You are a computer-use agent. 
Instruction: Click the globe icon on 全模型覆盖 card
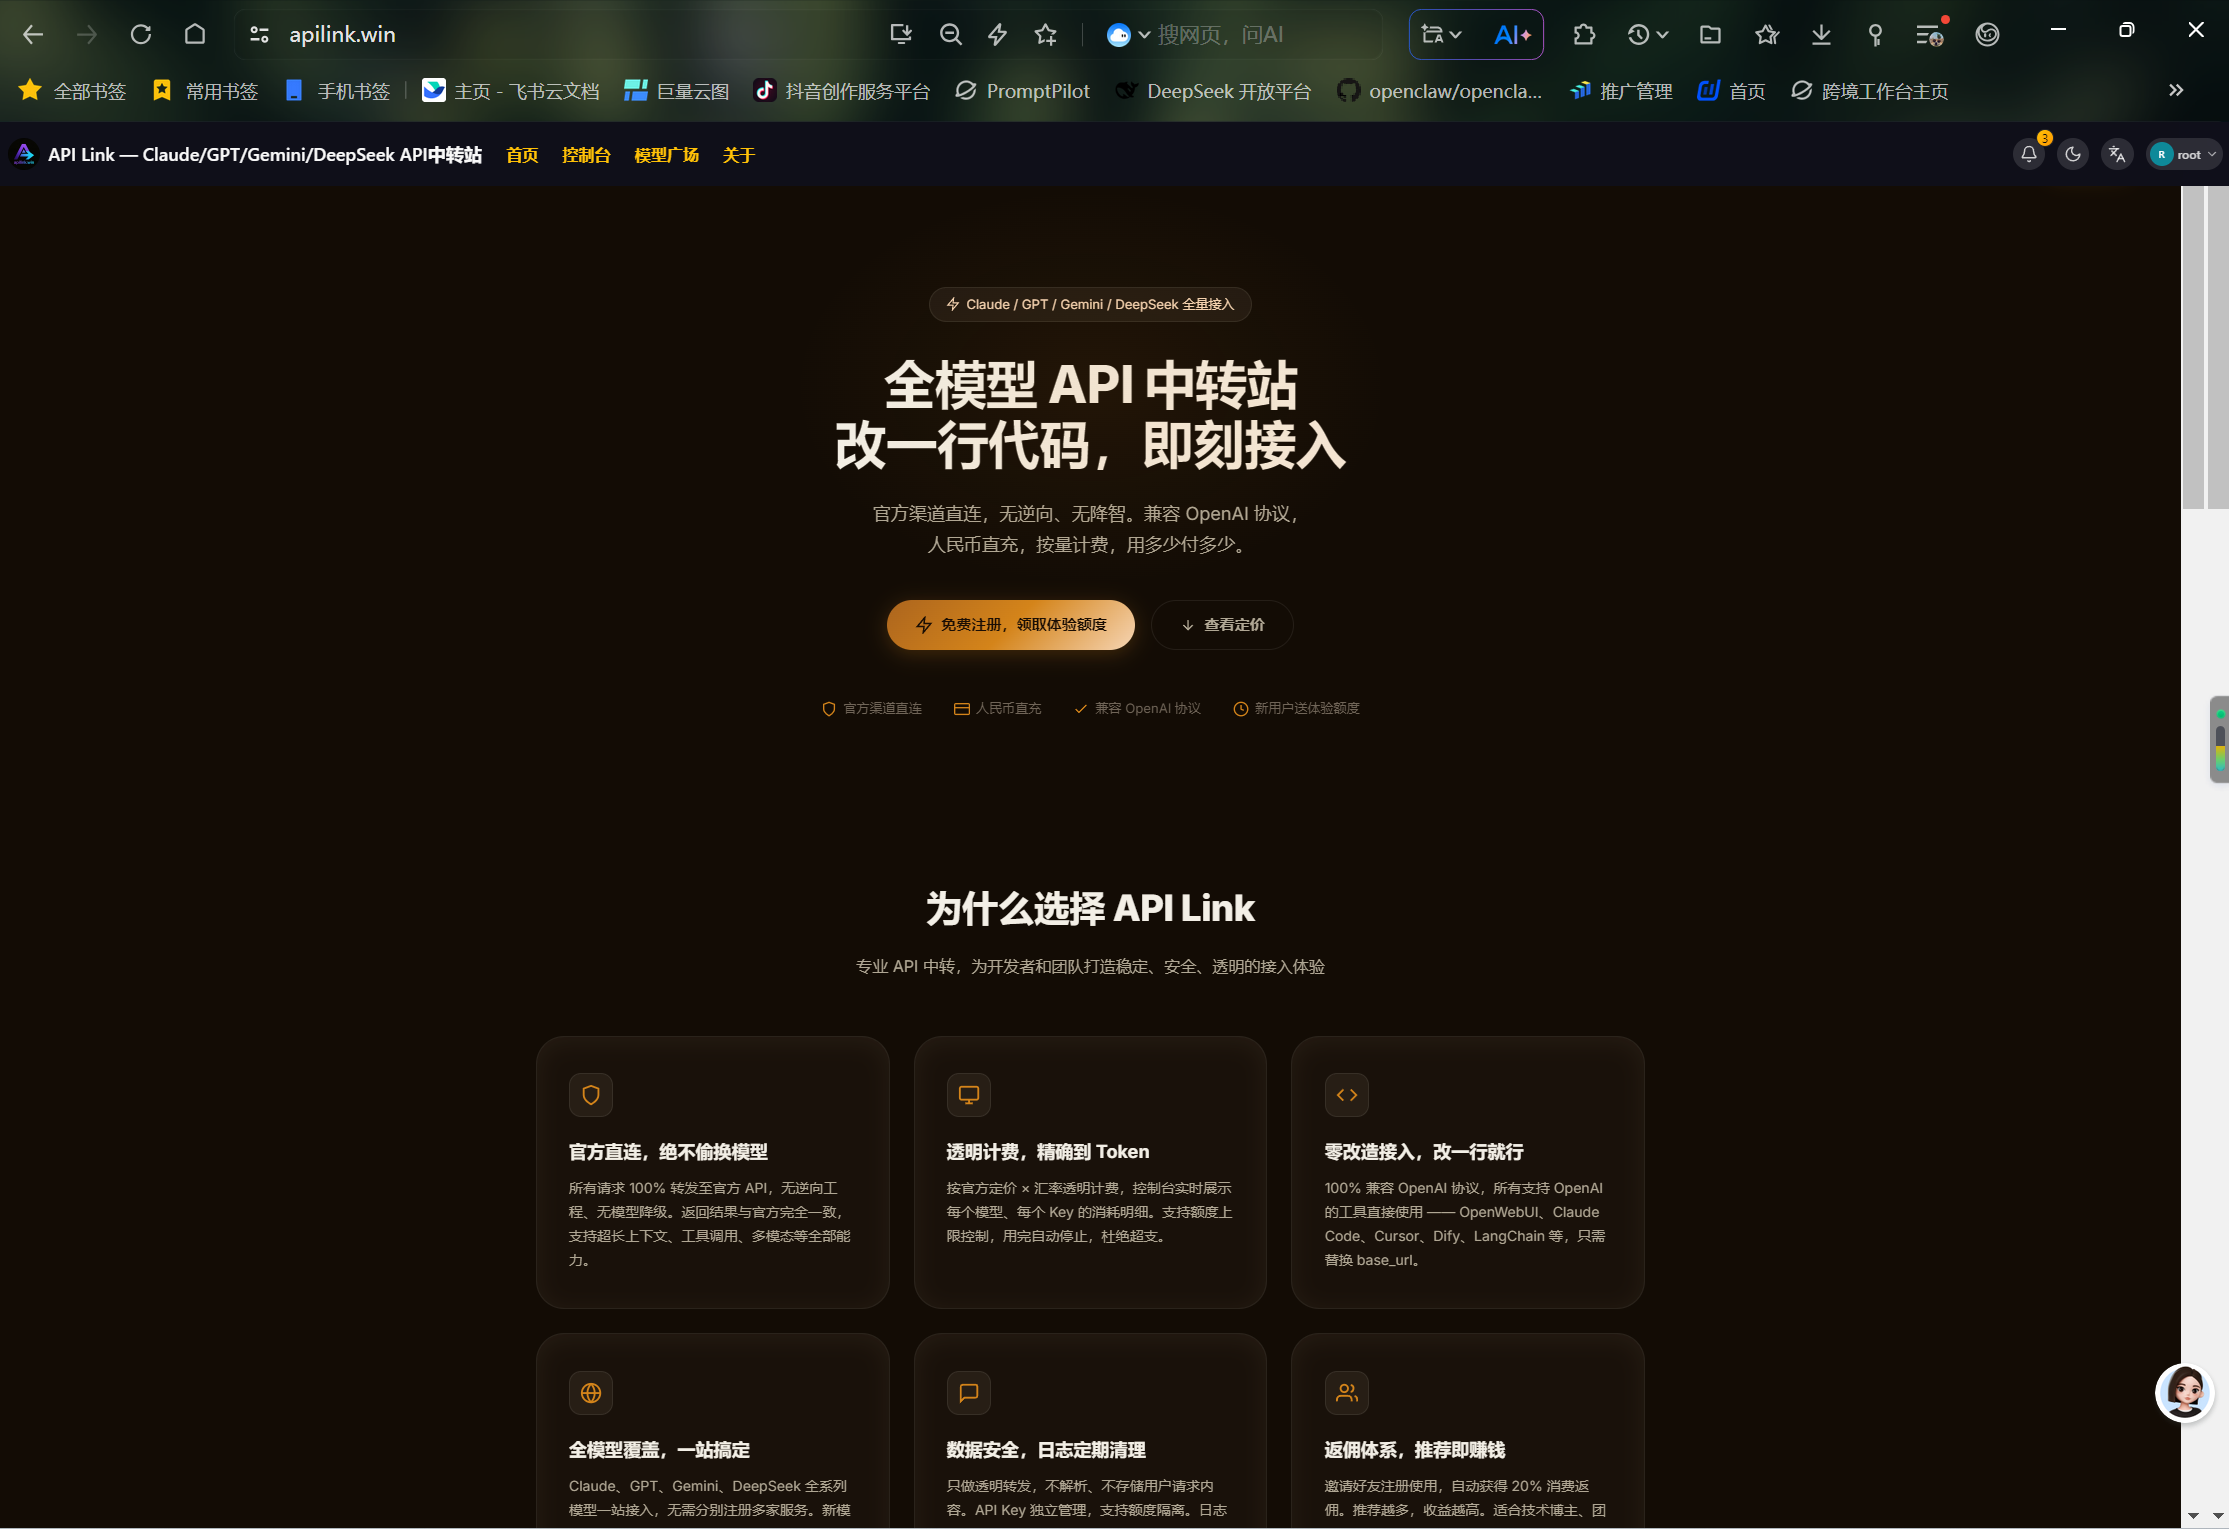click(591, 1393)
